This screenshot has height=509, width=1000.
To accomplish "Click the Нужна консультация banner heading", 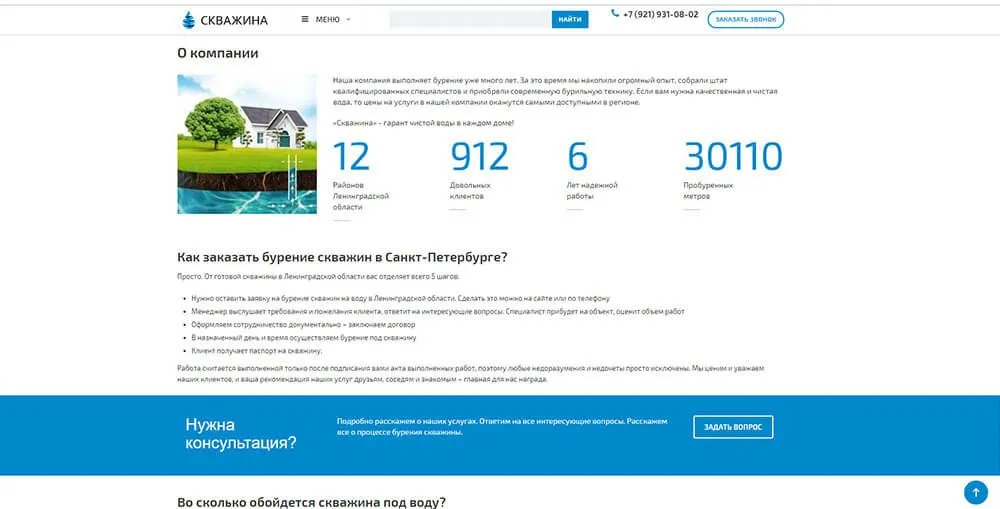I will 241,433.
